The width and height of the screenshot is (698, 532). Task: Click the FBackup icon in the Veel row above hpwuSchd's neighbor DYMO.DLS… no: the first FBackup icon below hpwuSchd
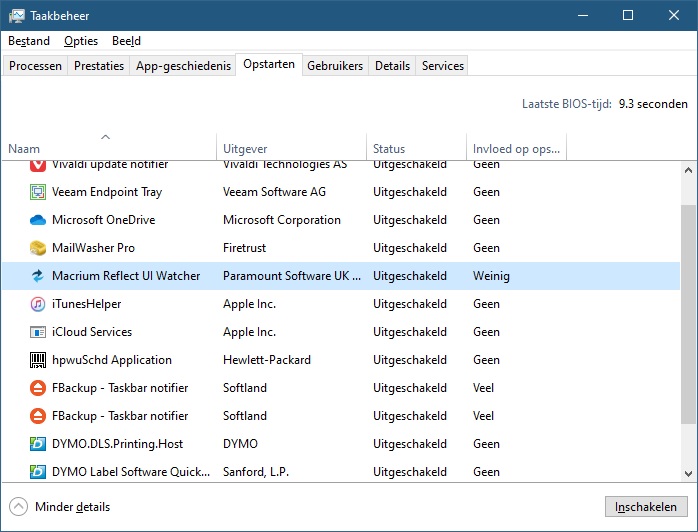[38, 388]
